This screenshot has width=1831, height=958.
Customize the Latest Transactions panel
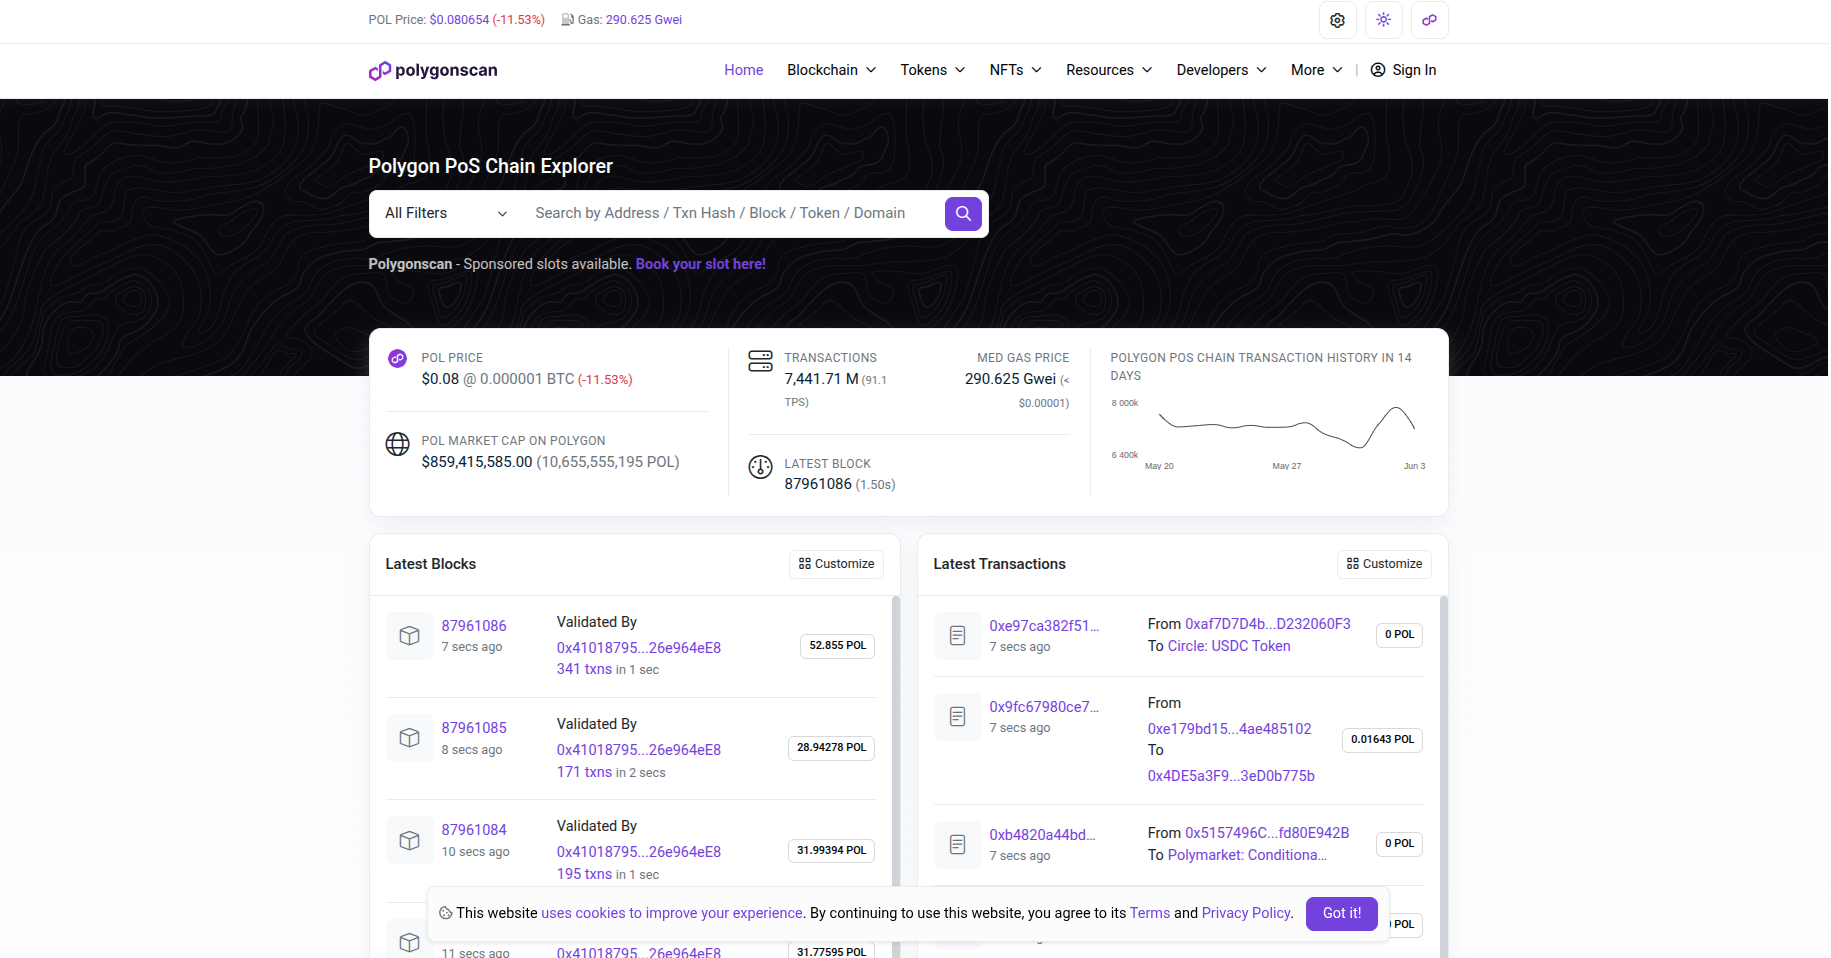click(1384, 564)
